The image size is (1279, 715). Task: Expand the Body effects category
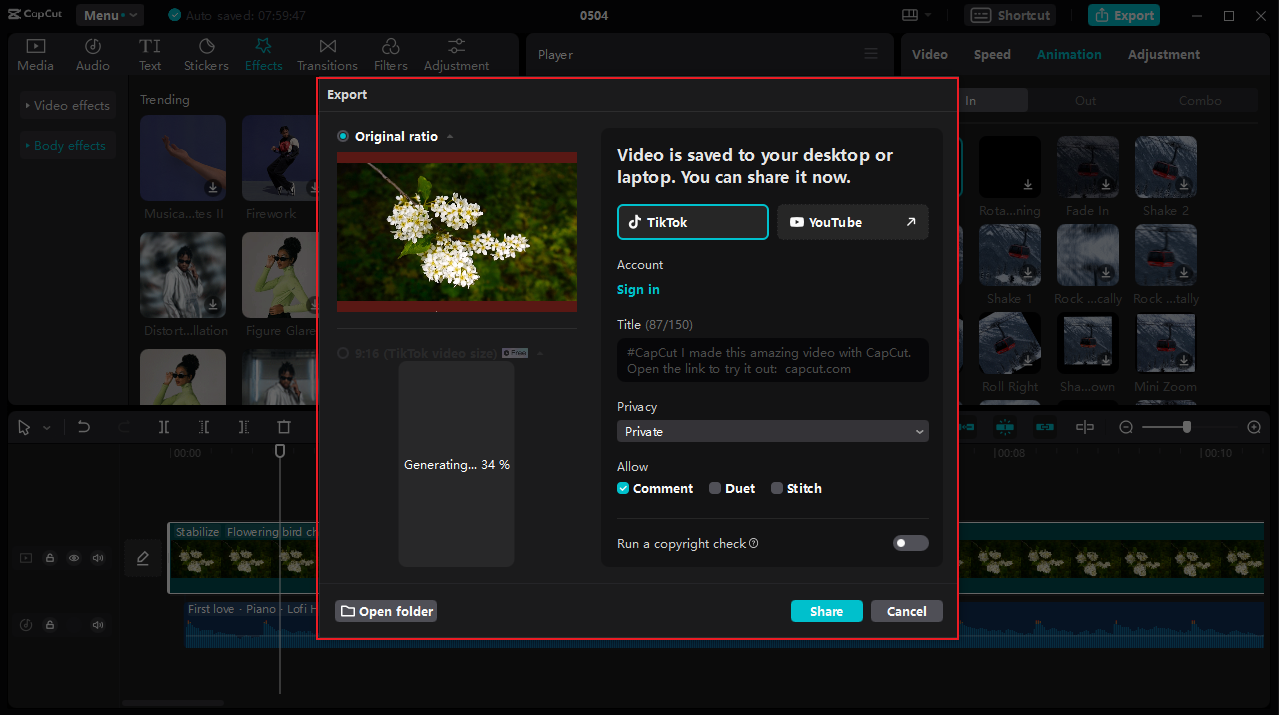point(67,145)
